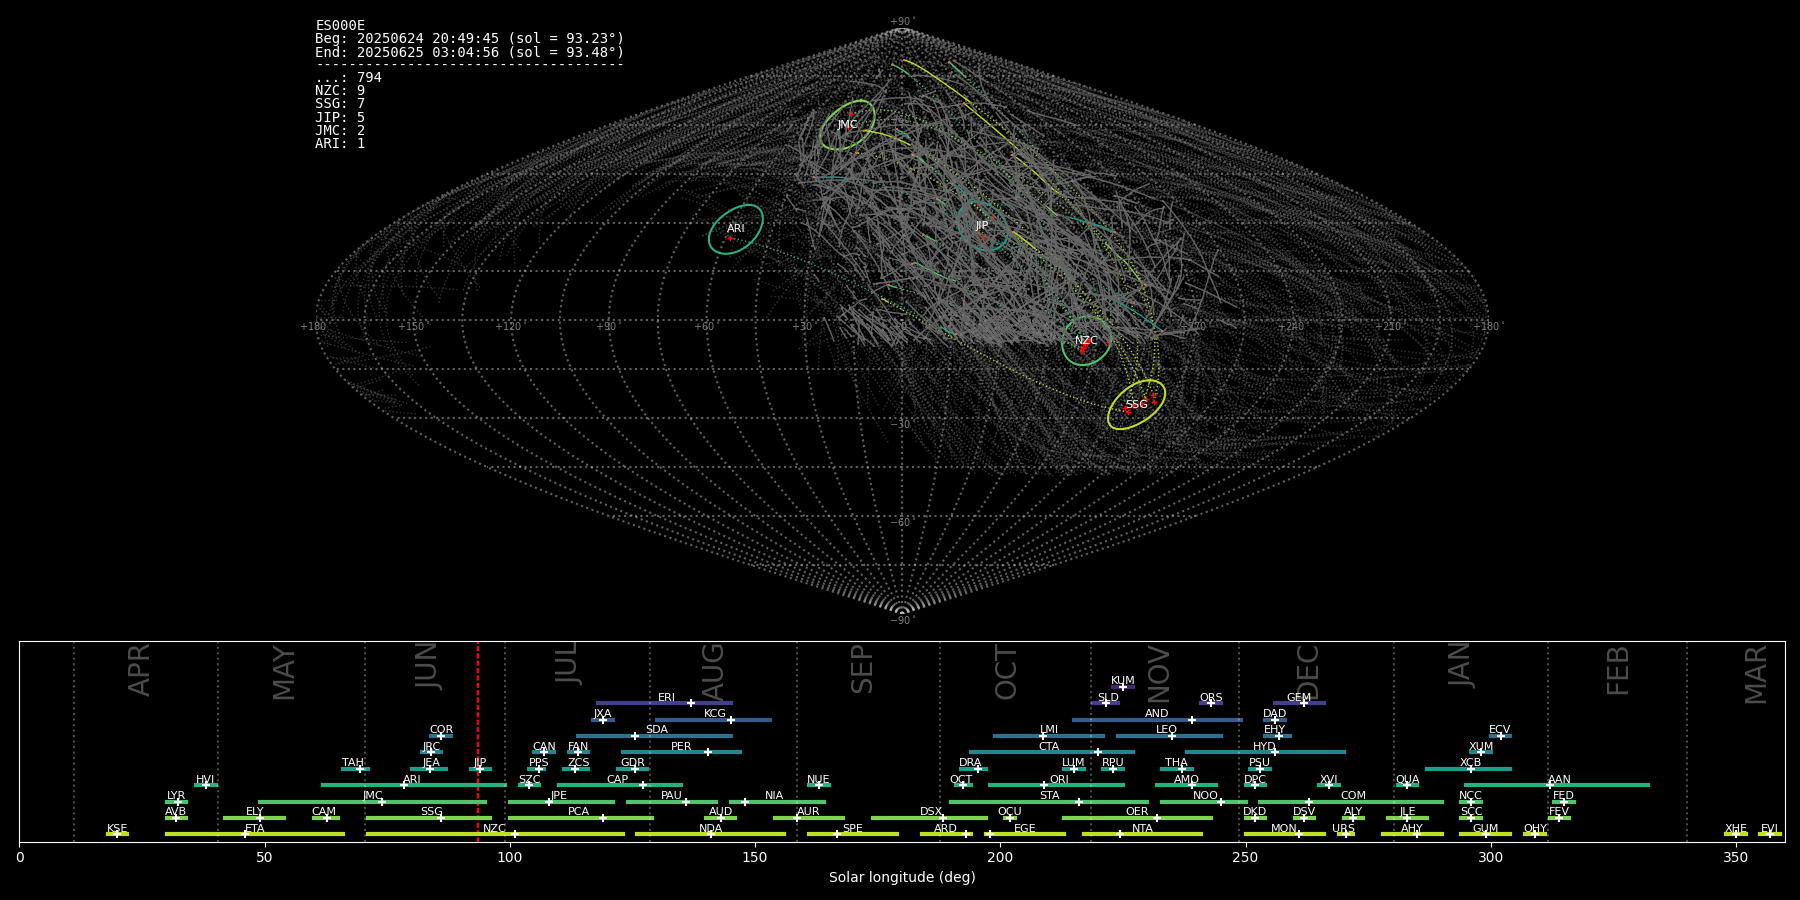Select the HVI shower label in timeline
The image size is (1800, 900).
[205, 780]
